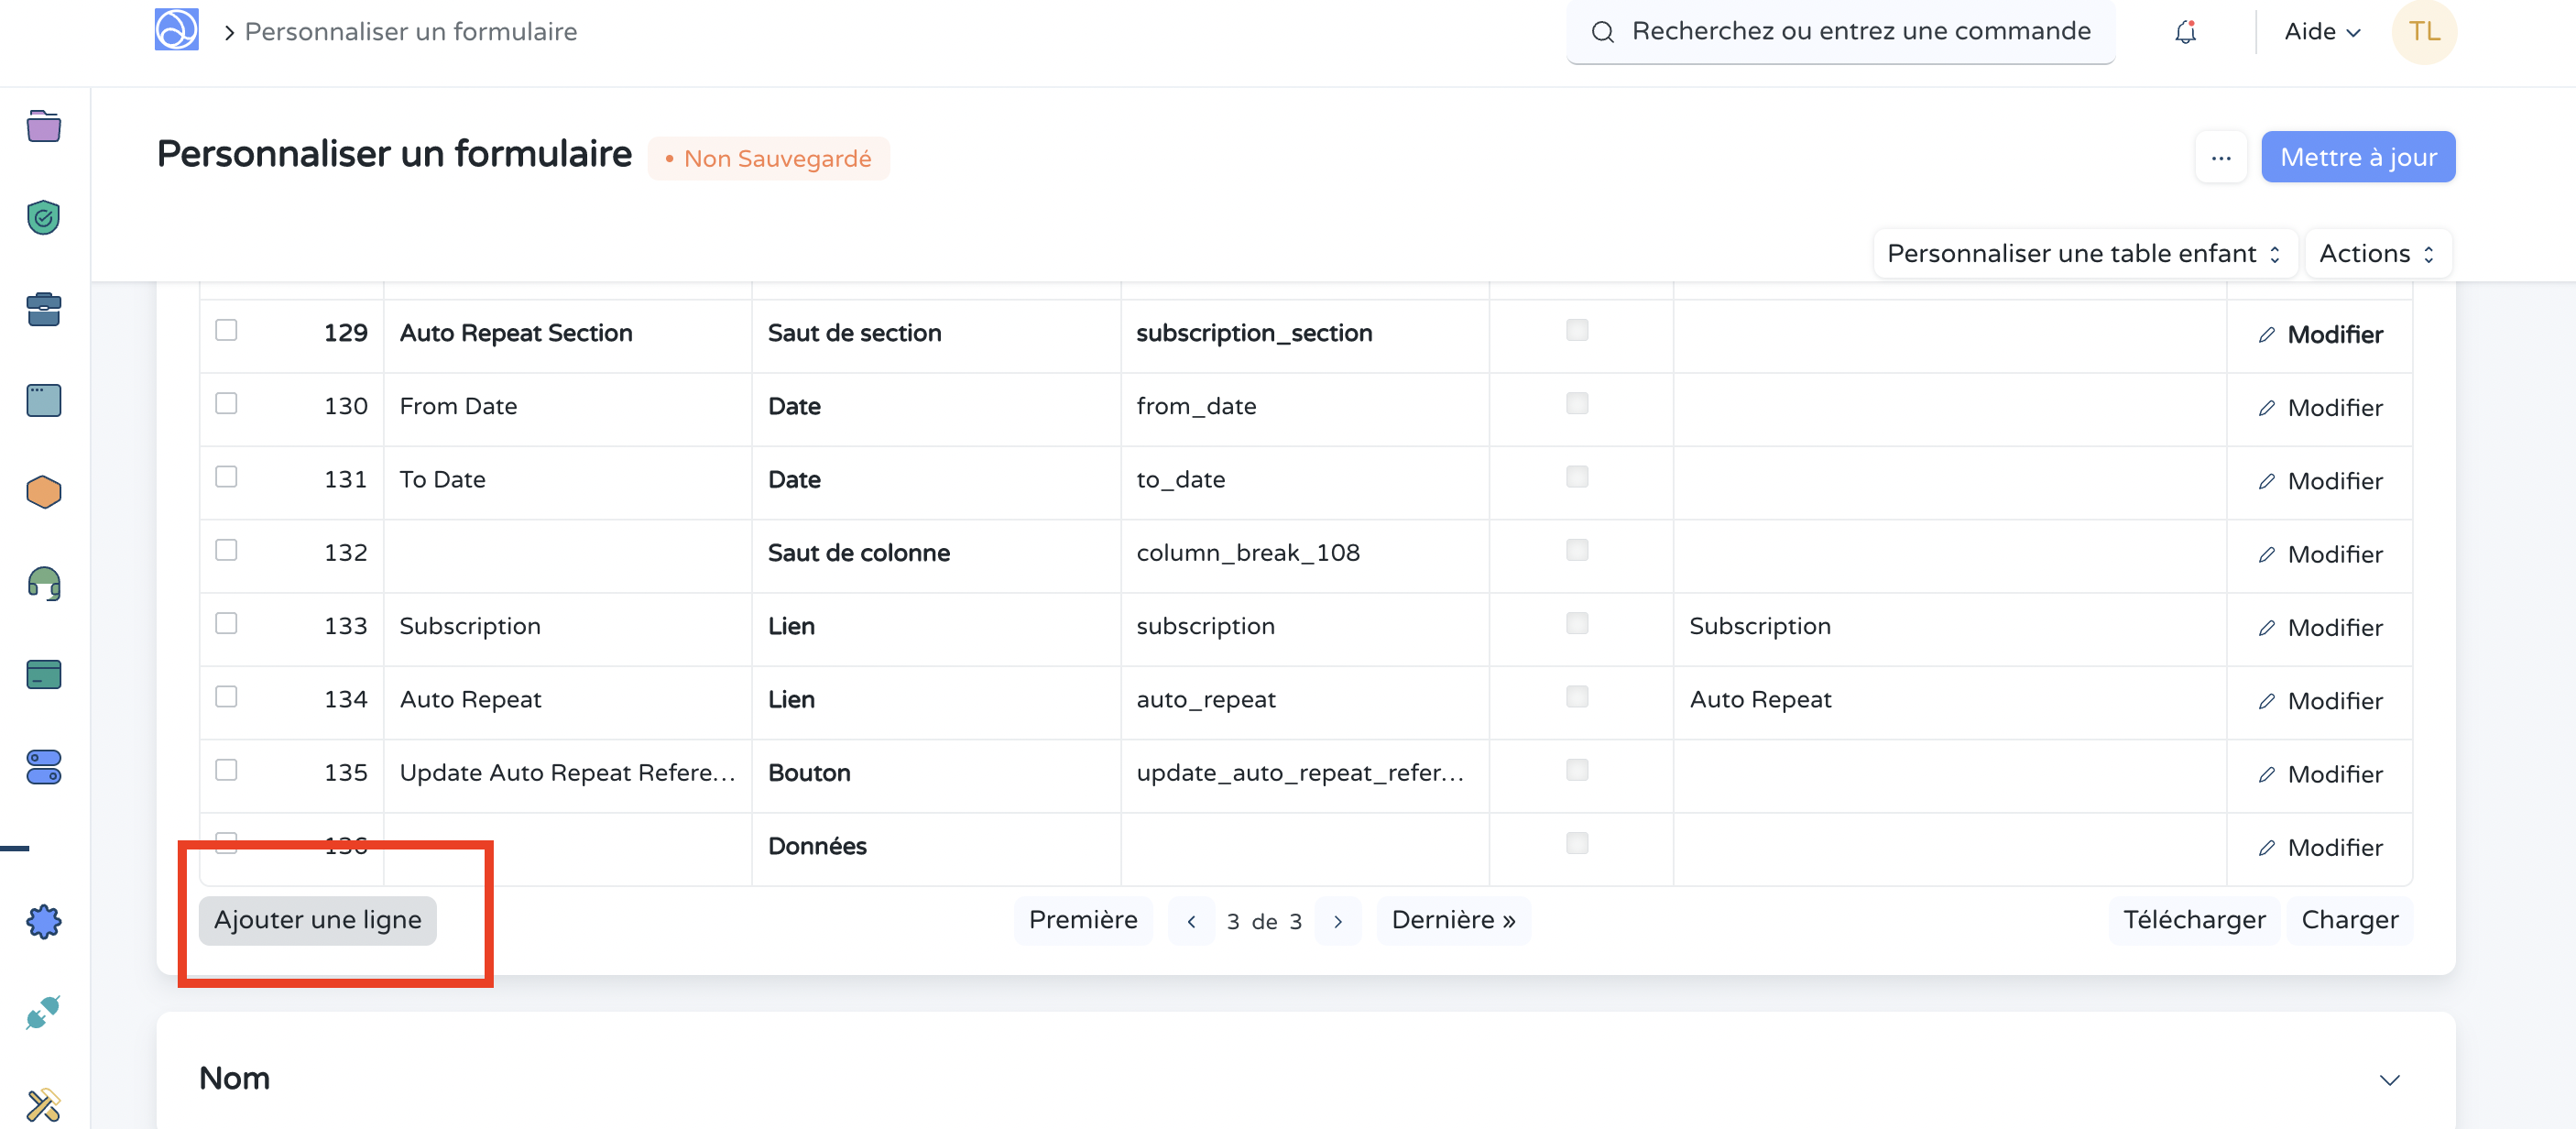This screenshot has width=2576, height=1129.
Task: Open the three-dots more options menu
Action: 2220,158
